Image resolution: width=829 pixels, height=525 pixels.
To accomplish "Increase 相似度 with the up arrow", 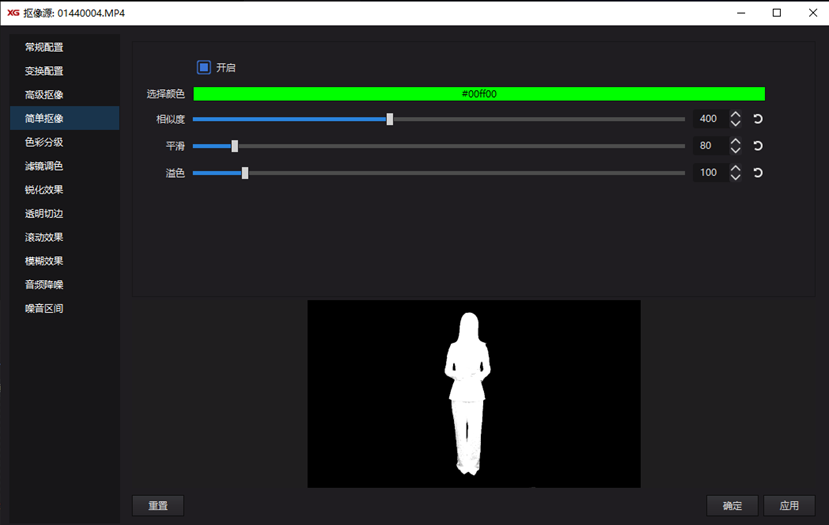I will pos(735,114).
